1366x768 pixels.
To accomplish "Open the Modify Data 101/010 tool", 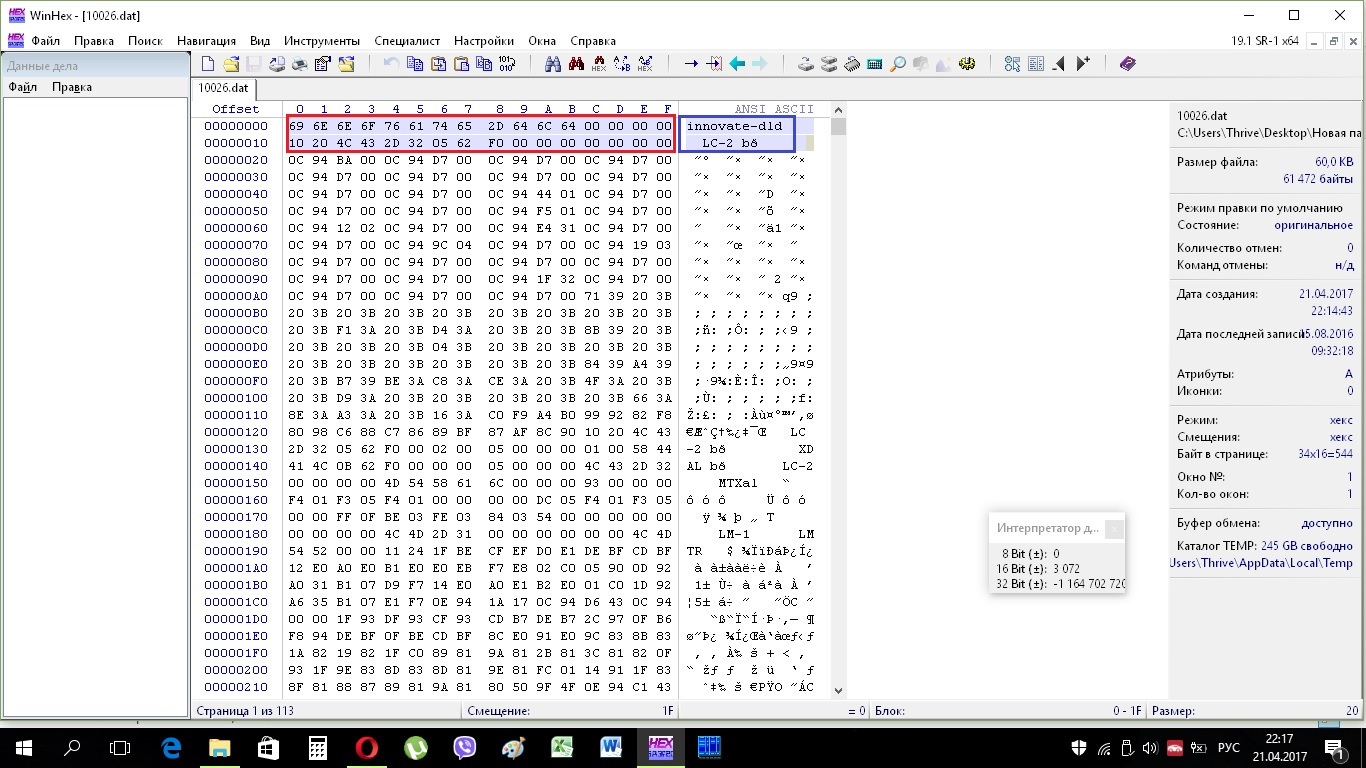I will tap(507, 64).
